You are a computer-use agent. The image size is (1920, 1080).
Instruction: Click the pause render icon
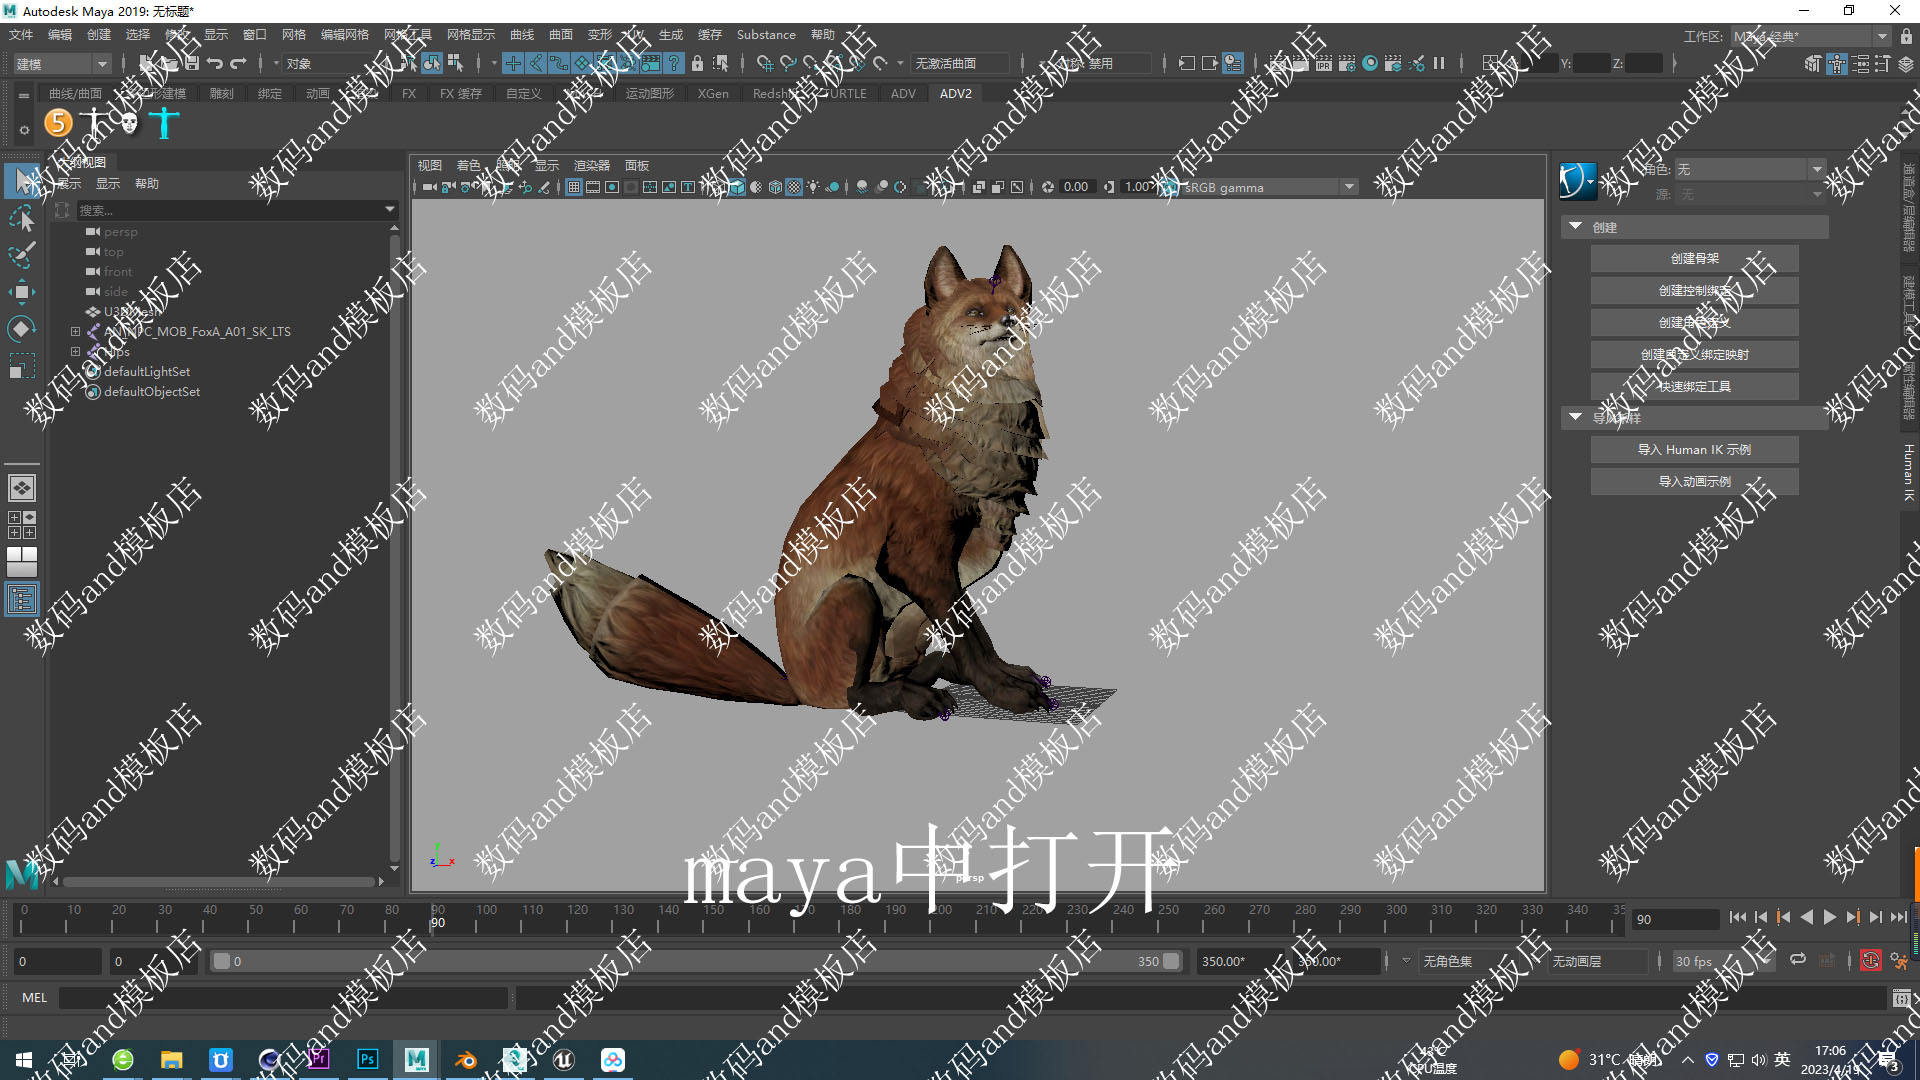click(x=1439, y=63)
